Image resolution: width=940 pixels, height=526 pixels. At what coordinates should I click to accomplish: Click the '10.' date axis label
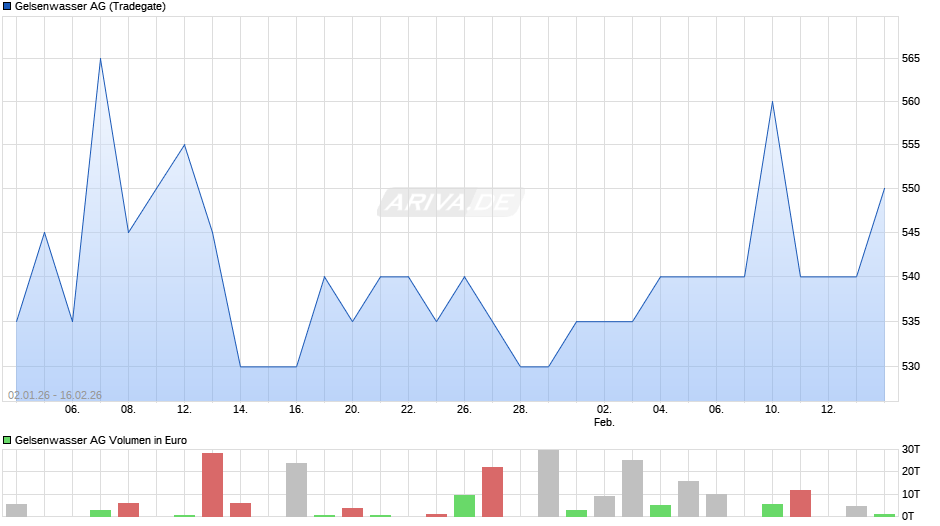[772, 410]
